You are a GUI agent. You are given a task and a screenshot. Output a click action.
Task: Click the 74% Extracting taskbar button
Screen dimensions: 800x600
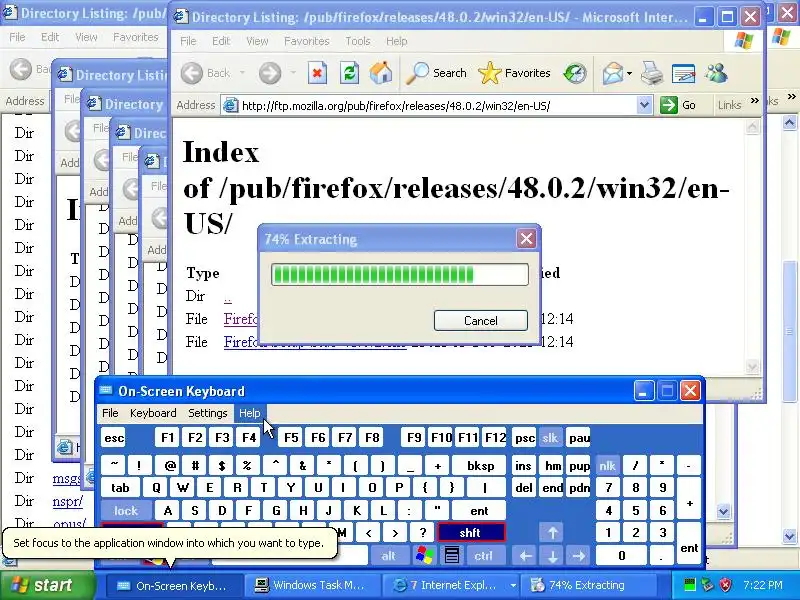tap(591, 585)
